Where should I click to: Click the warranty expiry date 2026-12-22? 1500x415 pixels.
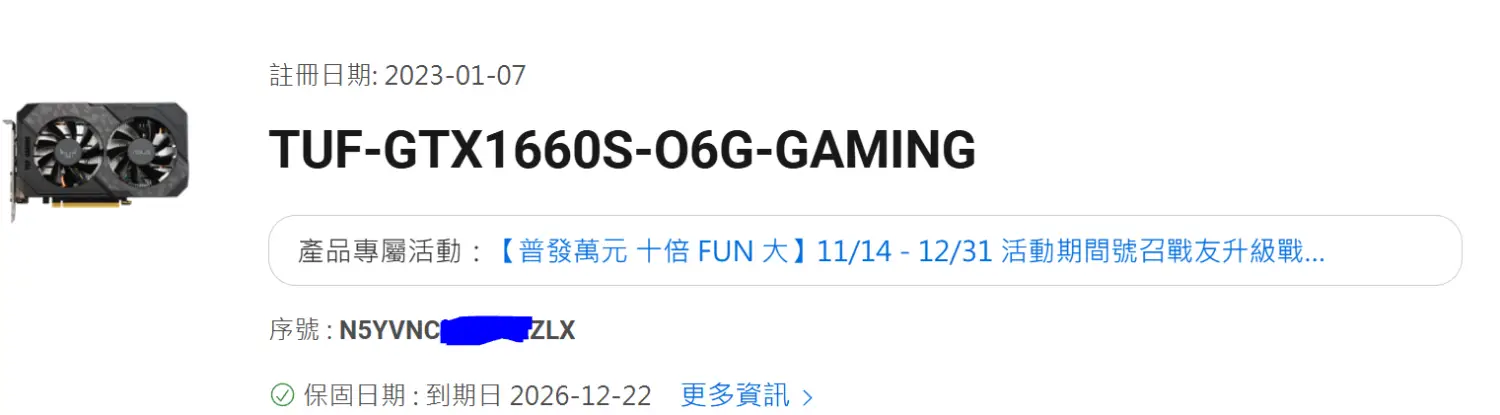(x=581, y=396)
